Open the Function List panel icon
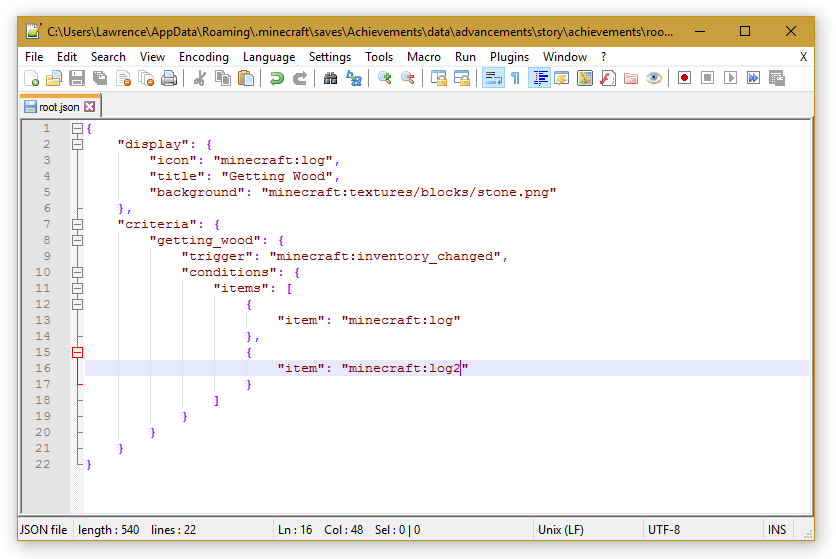The image size is (836, 559). (x=608, y=78)
